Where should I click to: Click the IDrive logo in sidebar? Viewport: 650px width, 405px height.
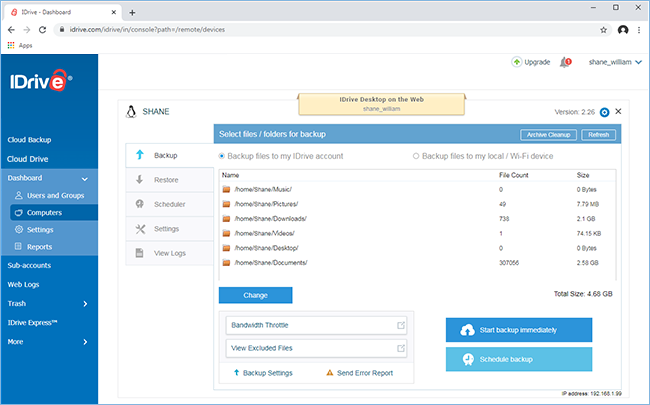[41, 80]
